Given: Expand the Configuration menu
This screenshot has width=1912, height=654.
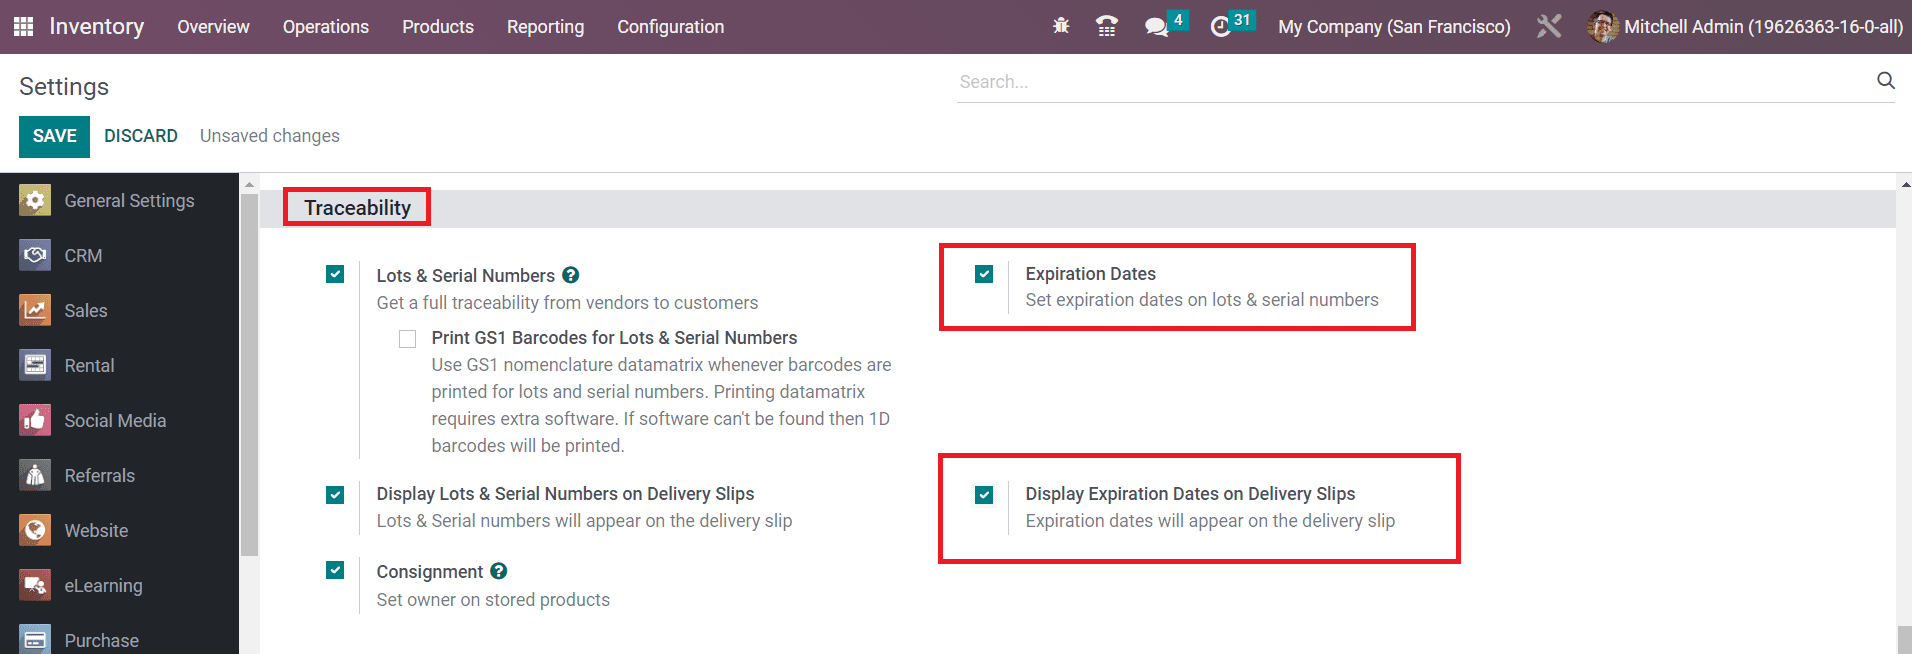Looking at the screenshot, I should (x=670, y=27).
